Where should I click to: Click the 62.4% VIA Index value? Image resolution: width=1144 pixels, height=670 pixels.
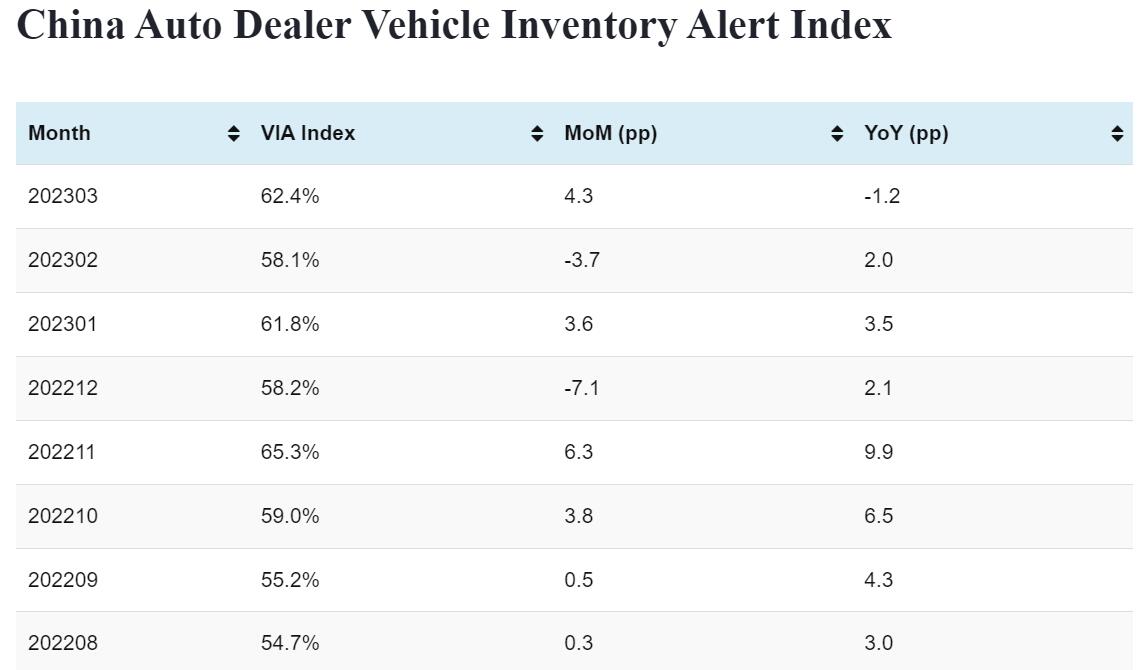[x=290, y=196]
